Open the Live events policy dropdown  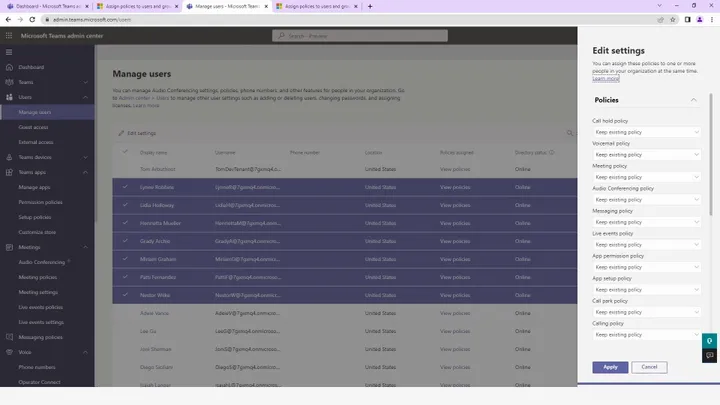tap(646, 245)
